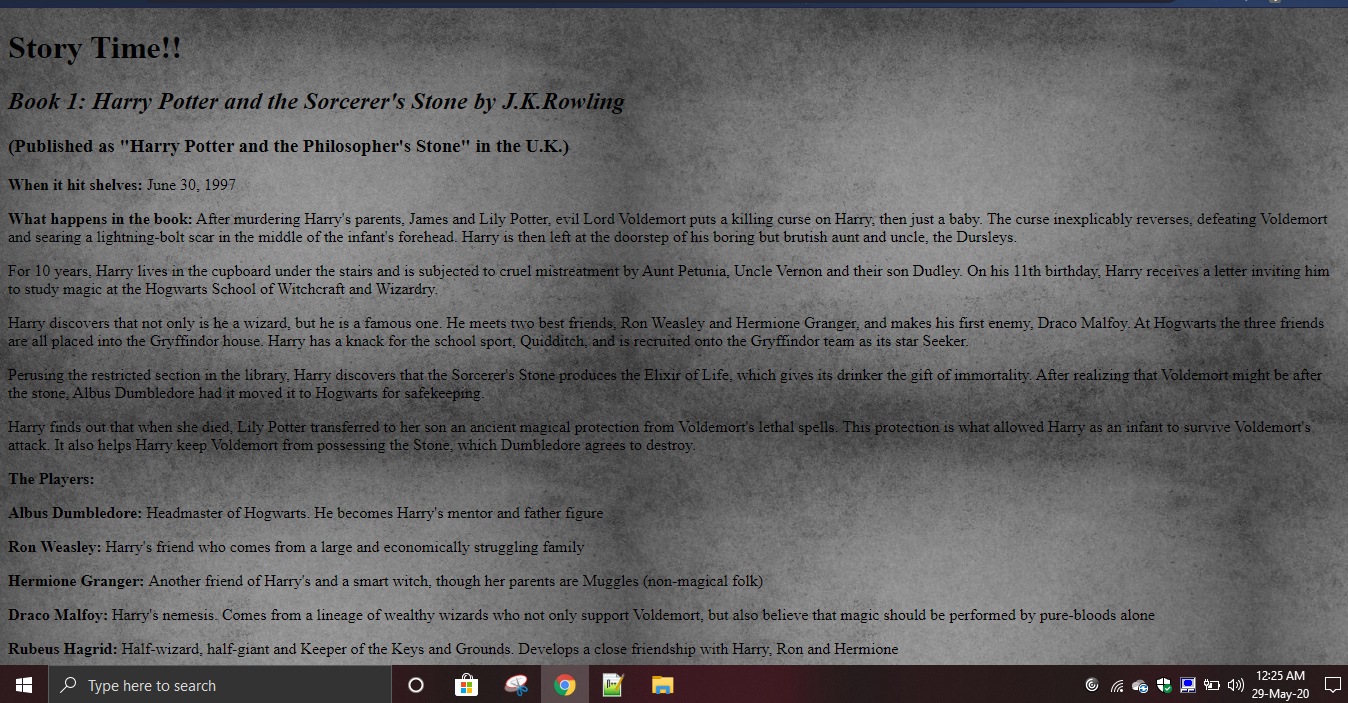Activate Cortana from the taskbar
The height and width of the screenshot is (703, 1348).
415,685
